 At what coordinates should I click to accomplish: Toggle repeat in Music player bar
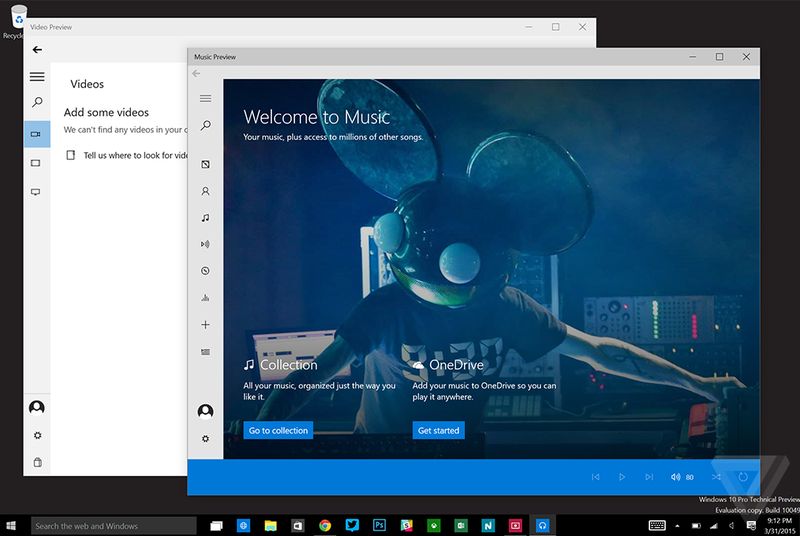(x=743, y=477)
